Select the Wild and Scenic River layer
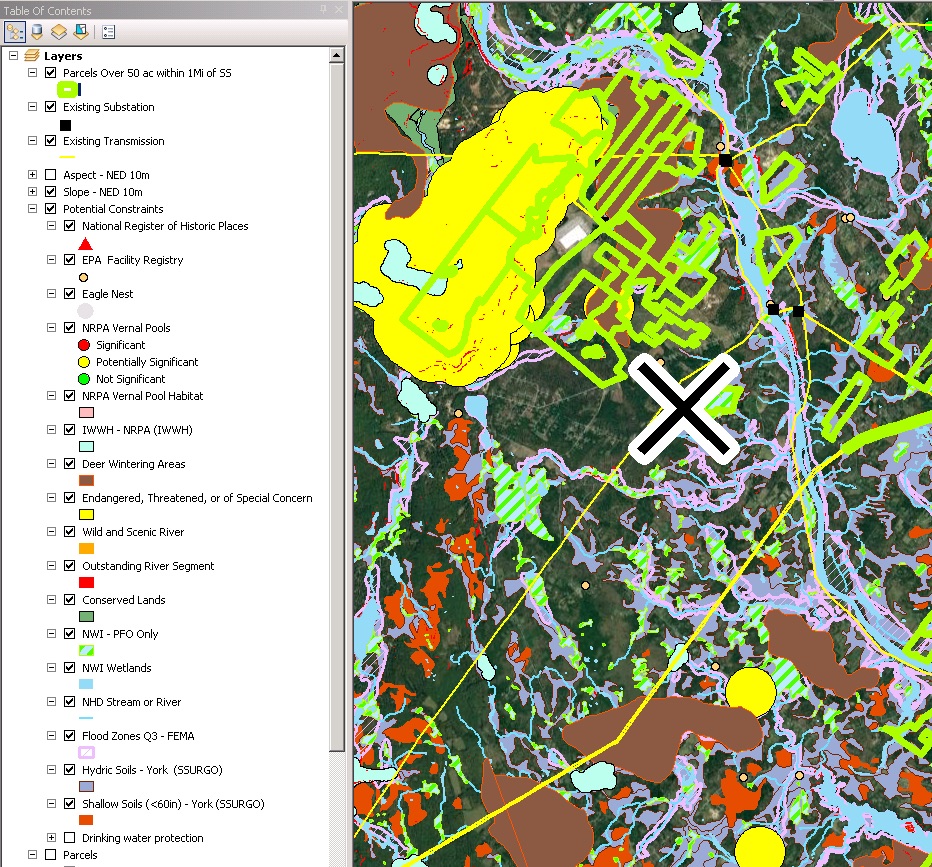The height and width of the screenshot is (867, 932). click(133, 532)
